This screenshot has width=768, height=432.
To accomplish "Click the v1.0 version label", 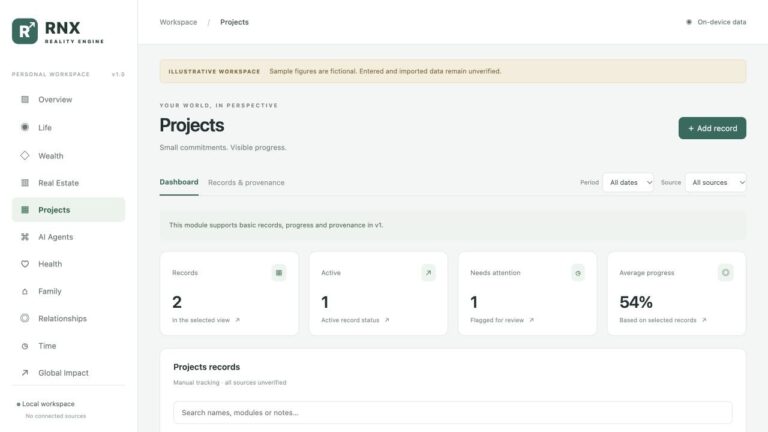I will click(118, 74).
